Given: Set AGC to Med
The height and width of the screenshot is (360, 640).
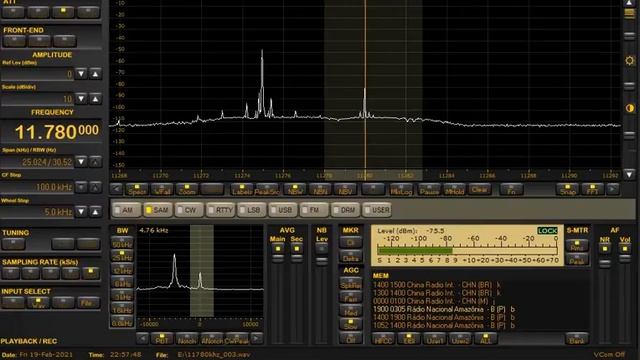Looking at the screenshot, I should [351, 312].
